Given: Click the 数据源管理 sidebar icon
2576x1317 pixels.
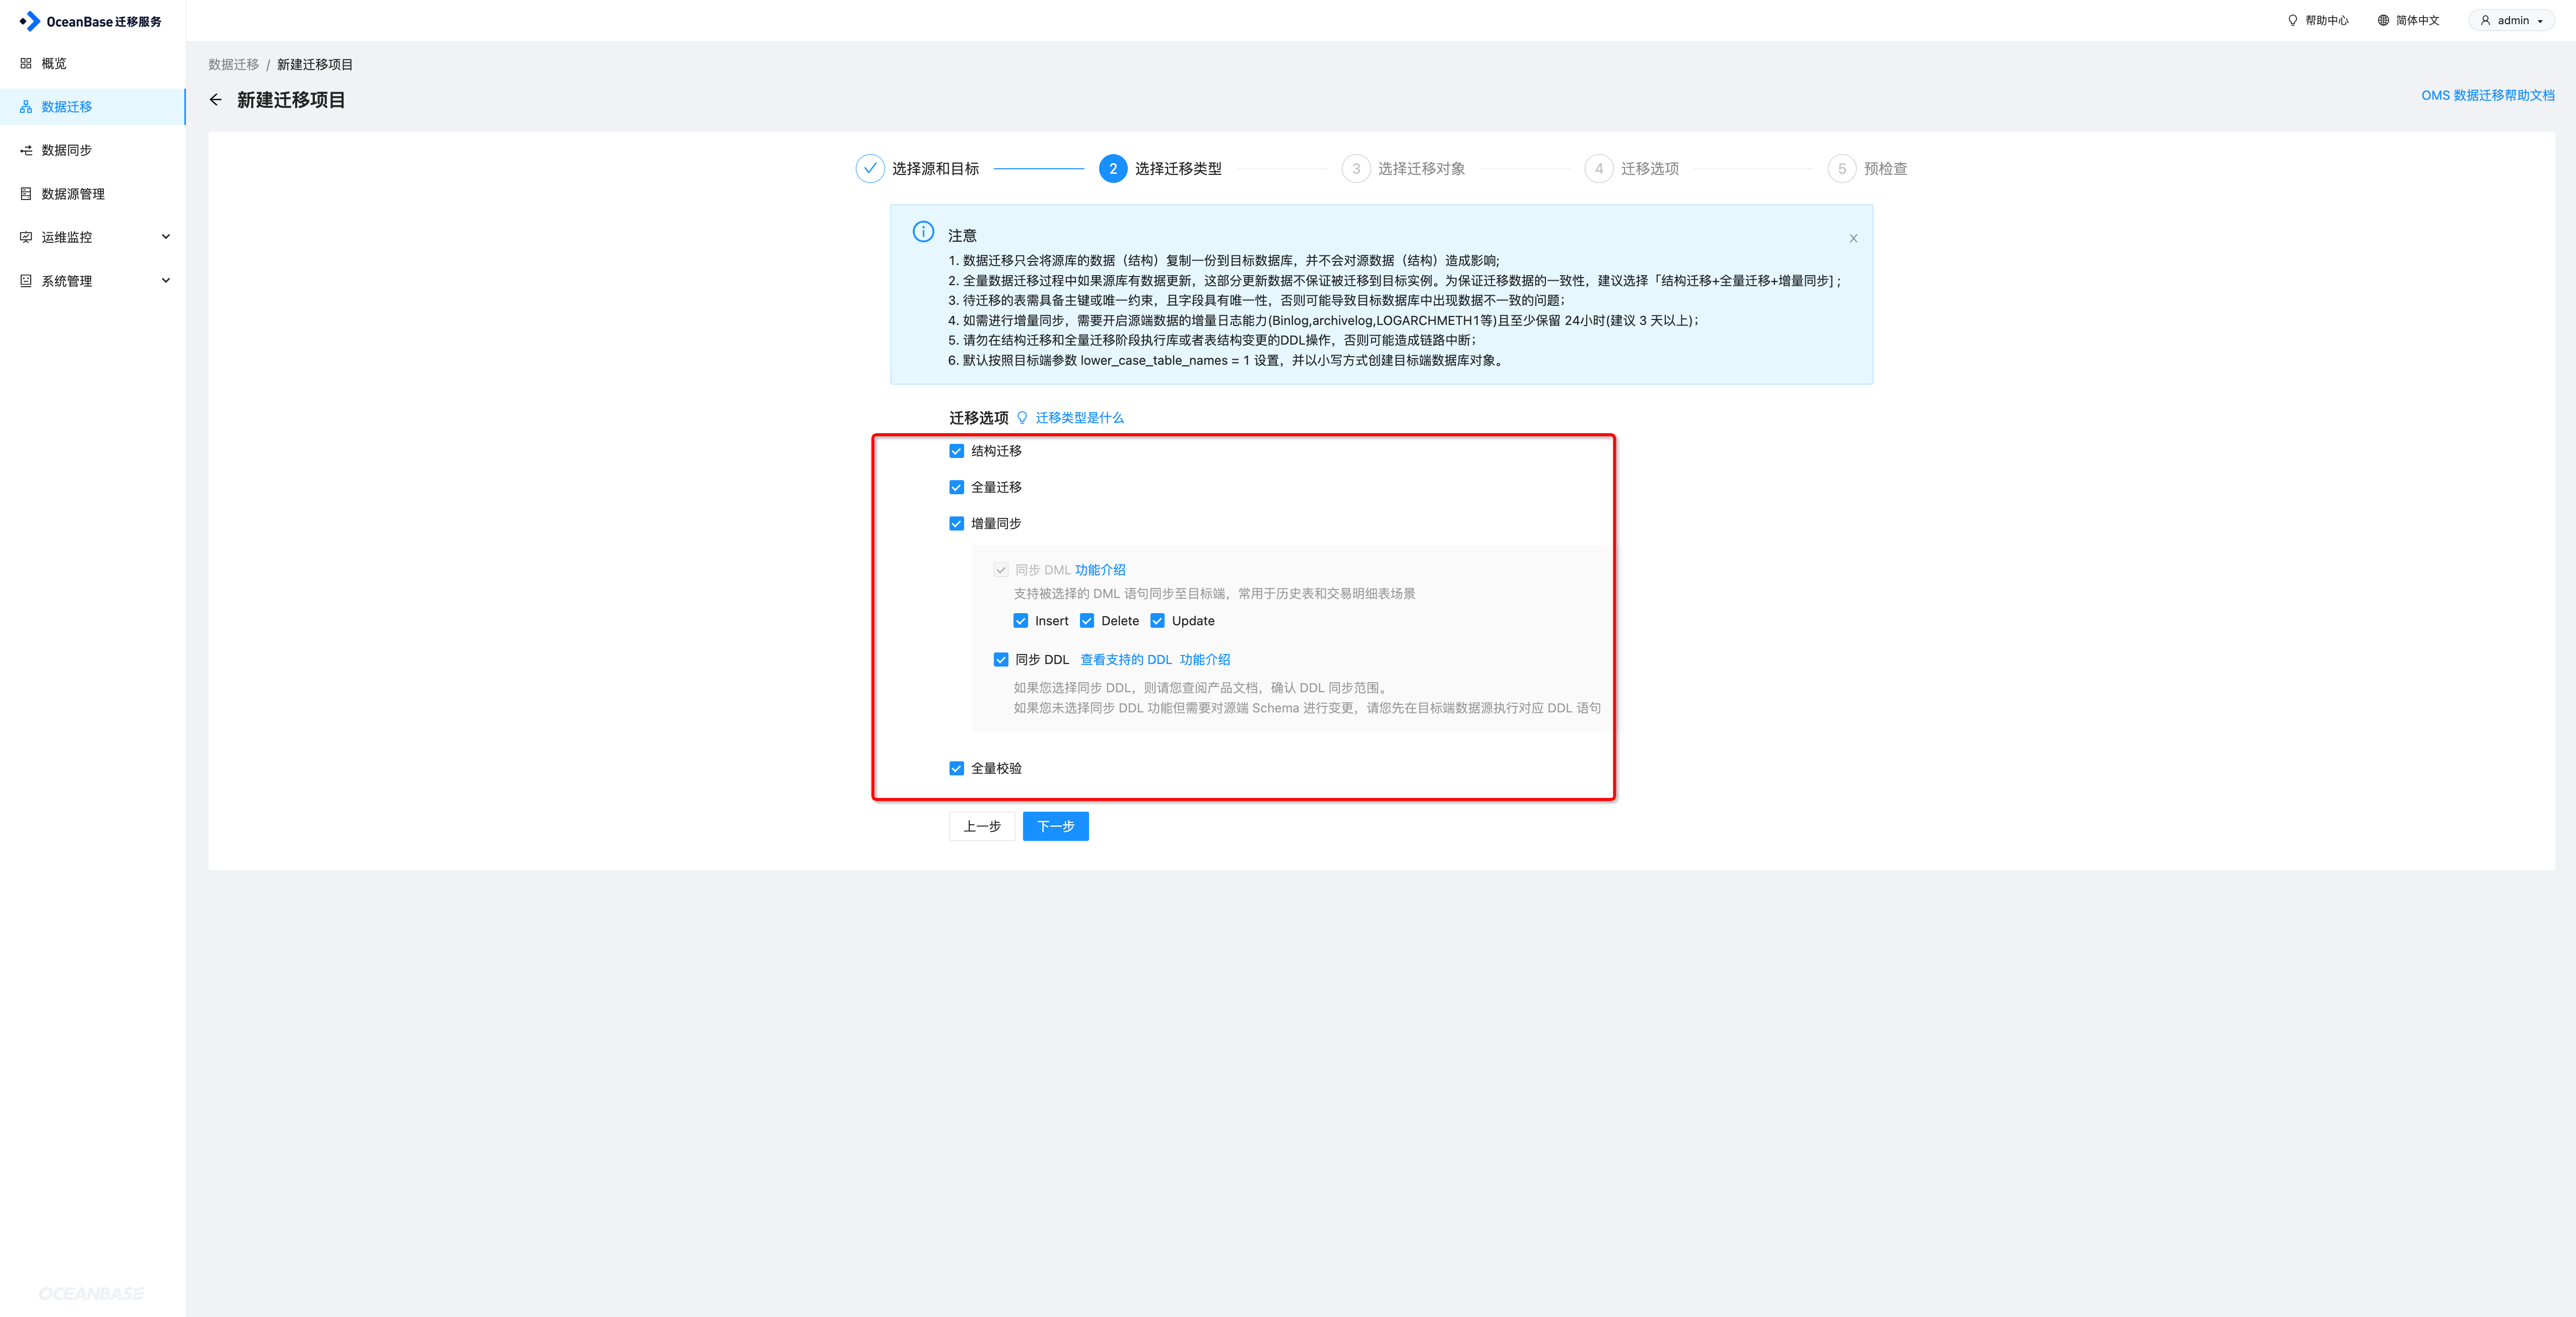Looking at the screenshot, I should tap(26, 194).
